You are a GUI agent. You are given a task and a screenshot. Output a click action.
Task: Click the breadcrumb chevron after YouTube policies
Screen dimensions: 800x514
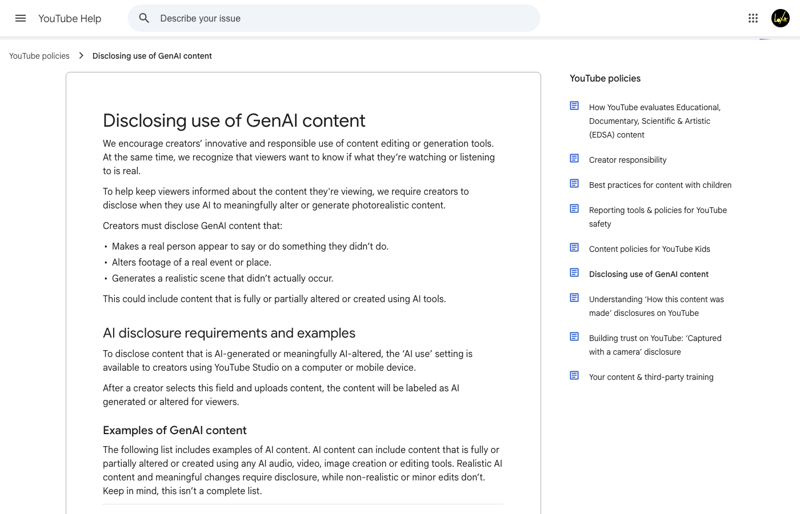81,56
